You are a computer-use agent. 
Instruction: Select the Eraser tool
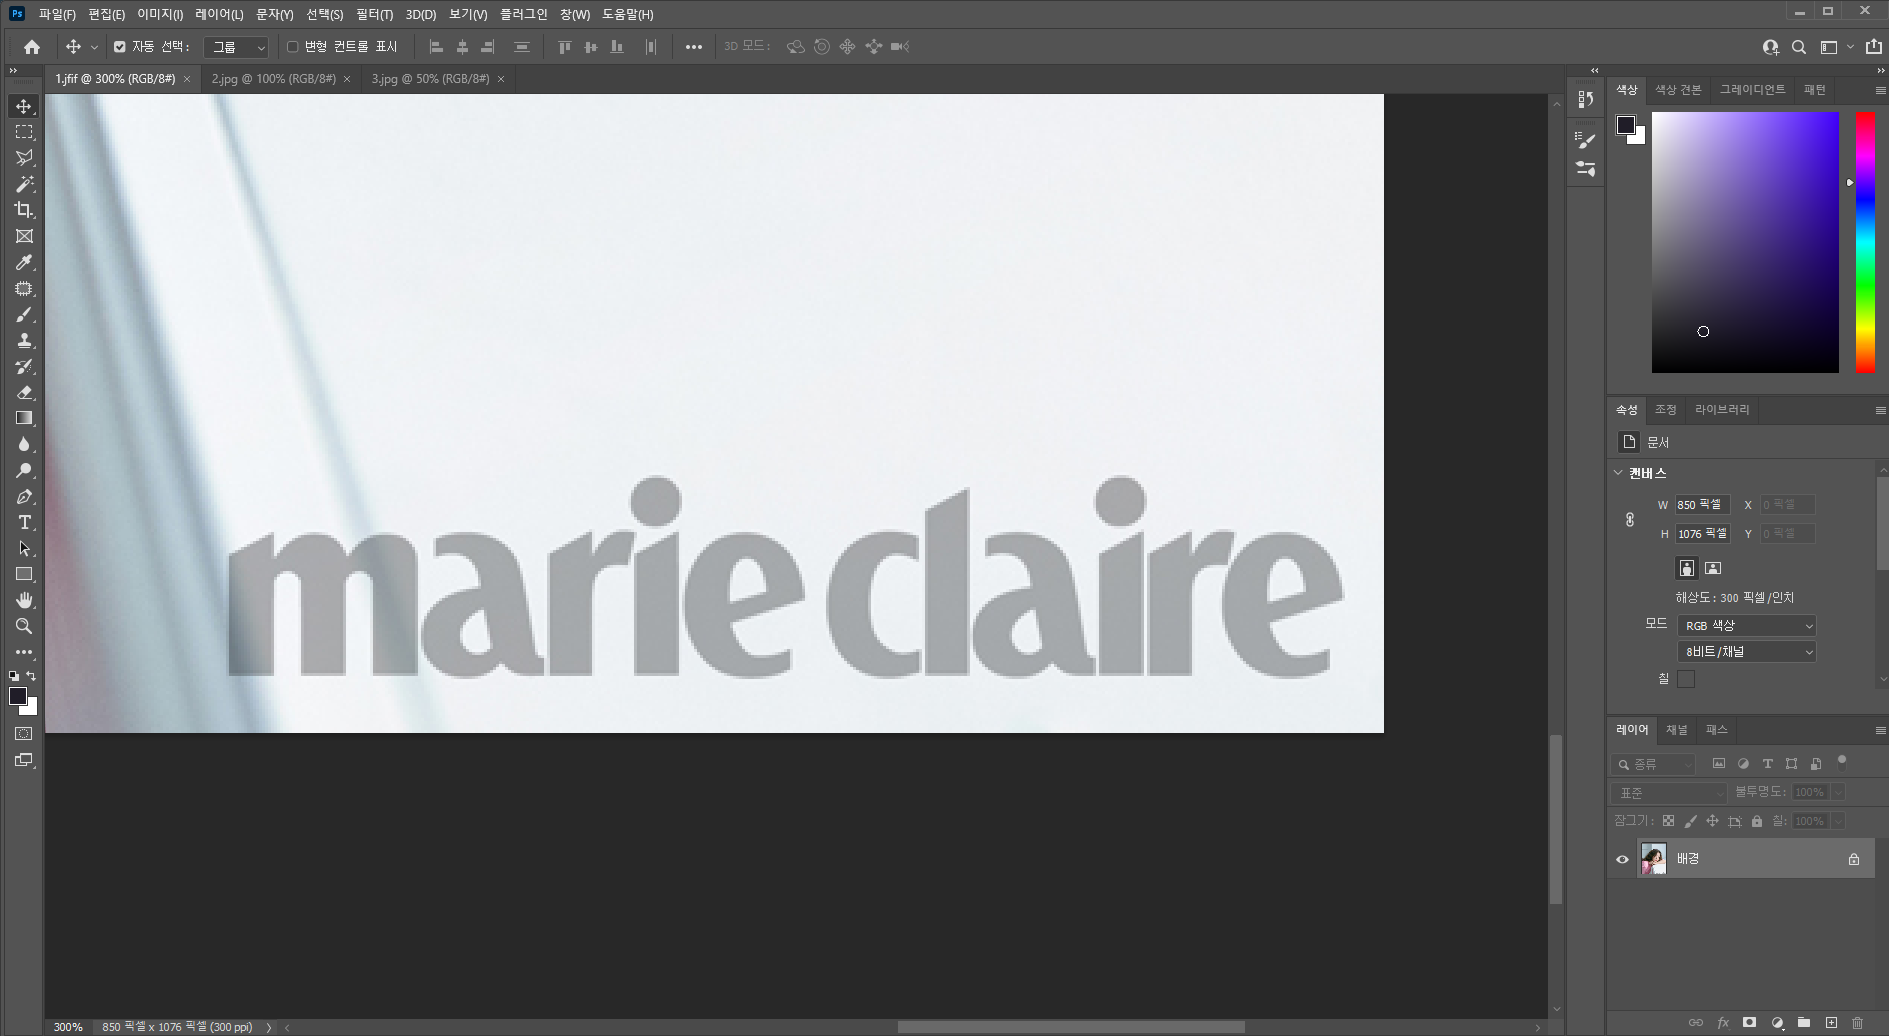(x=24, y=392)
